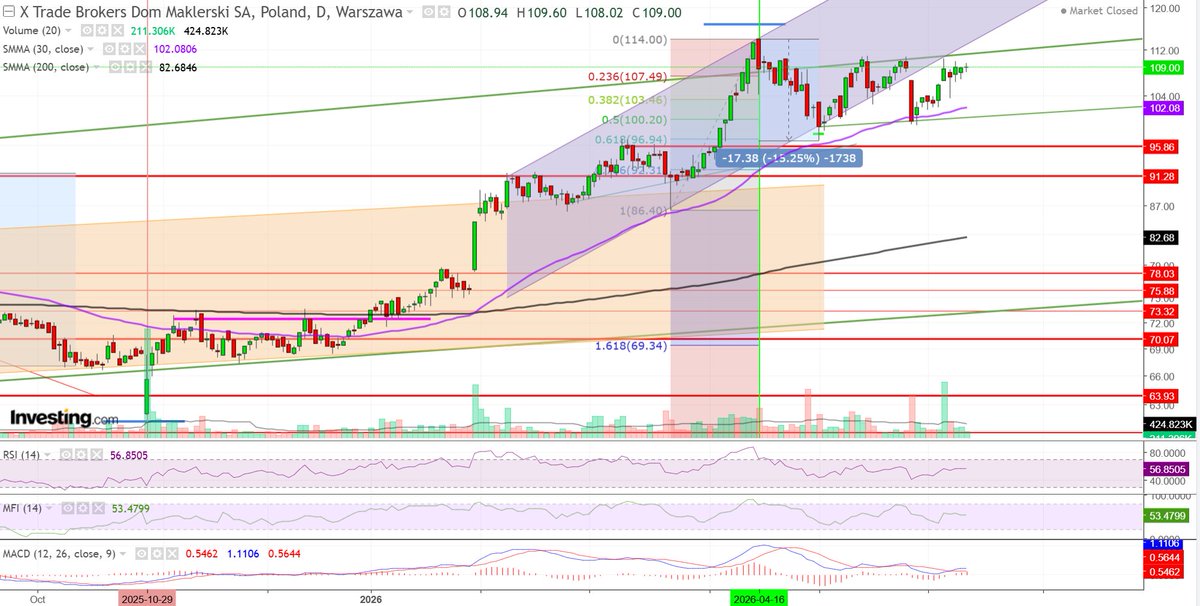
Task: Hide the main price series with eye icon
Action: (430, 12)
